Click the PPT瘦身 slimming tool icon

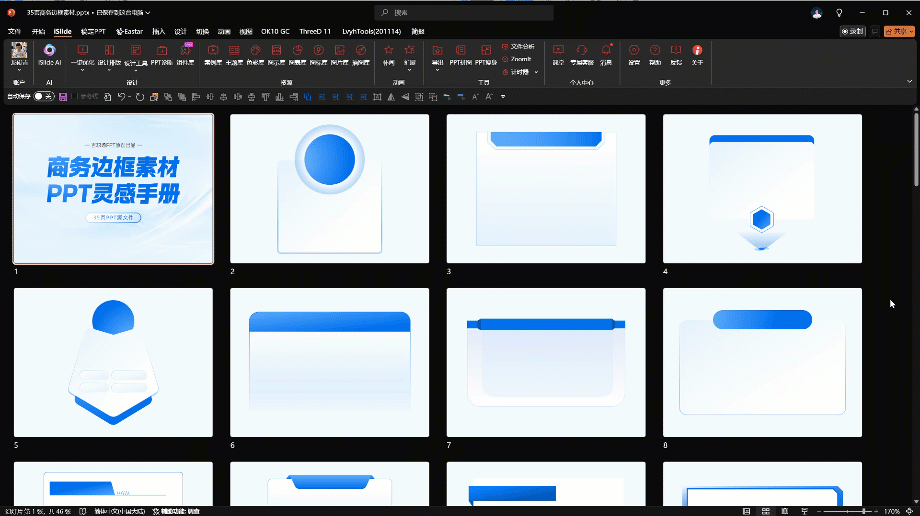pos(486,55)
